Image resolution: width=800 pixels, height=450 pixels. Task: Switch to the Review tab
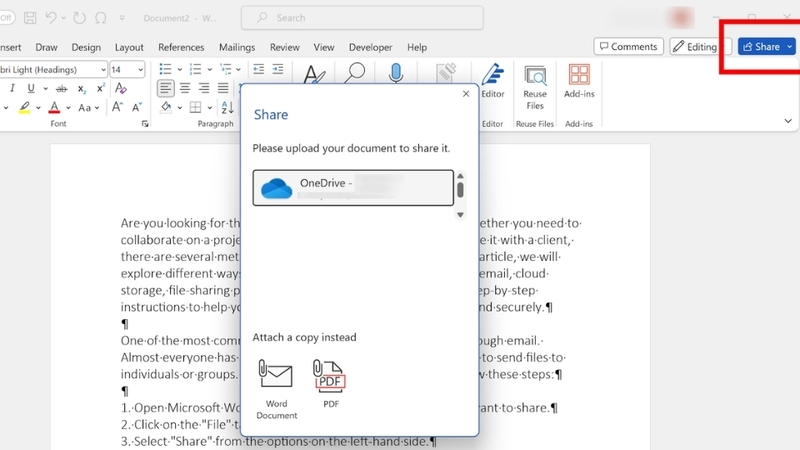click(x=285, y=47)
